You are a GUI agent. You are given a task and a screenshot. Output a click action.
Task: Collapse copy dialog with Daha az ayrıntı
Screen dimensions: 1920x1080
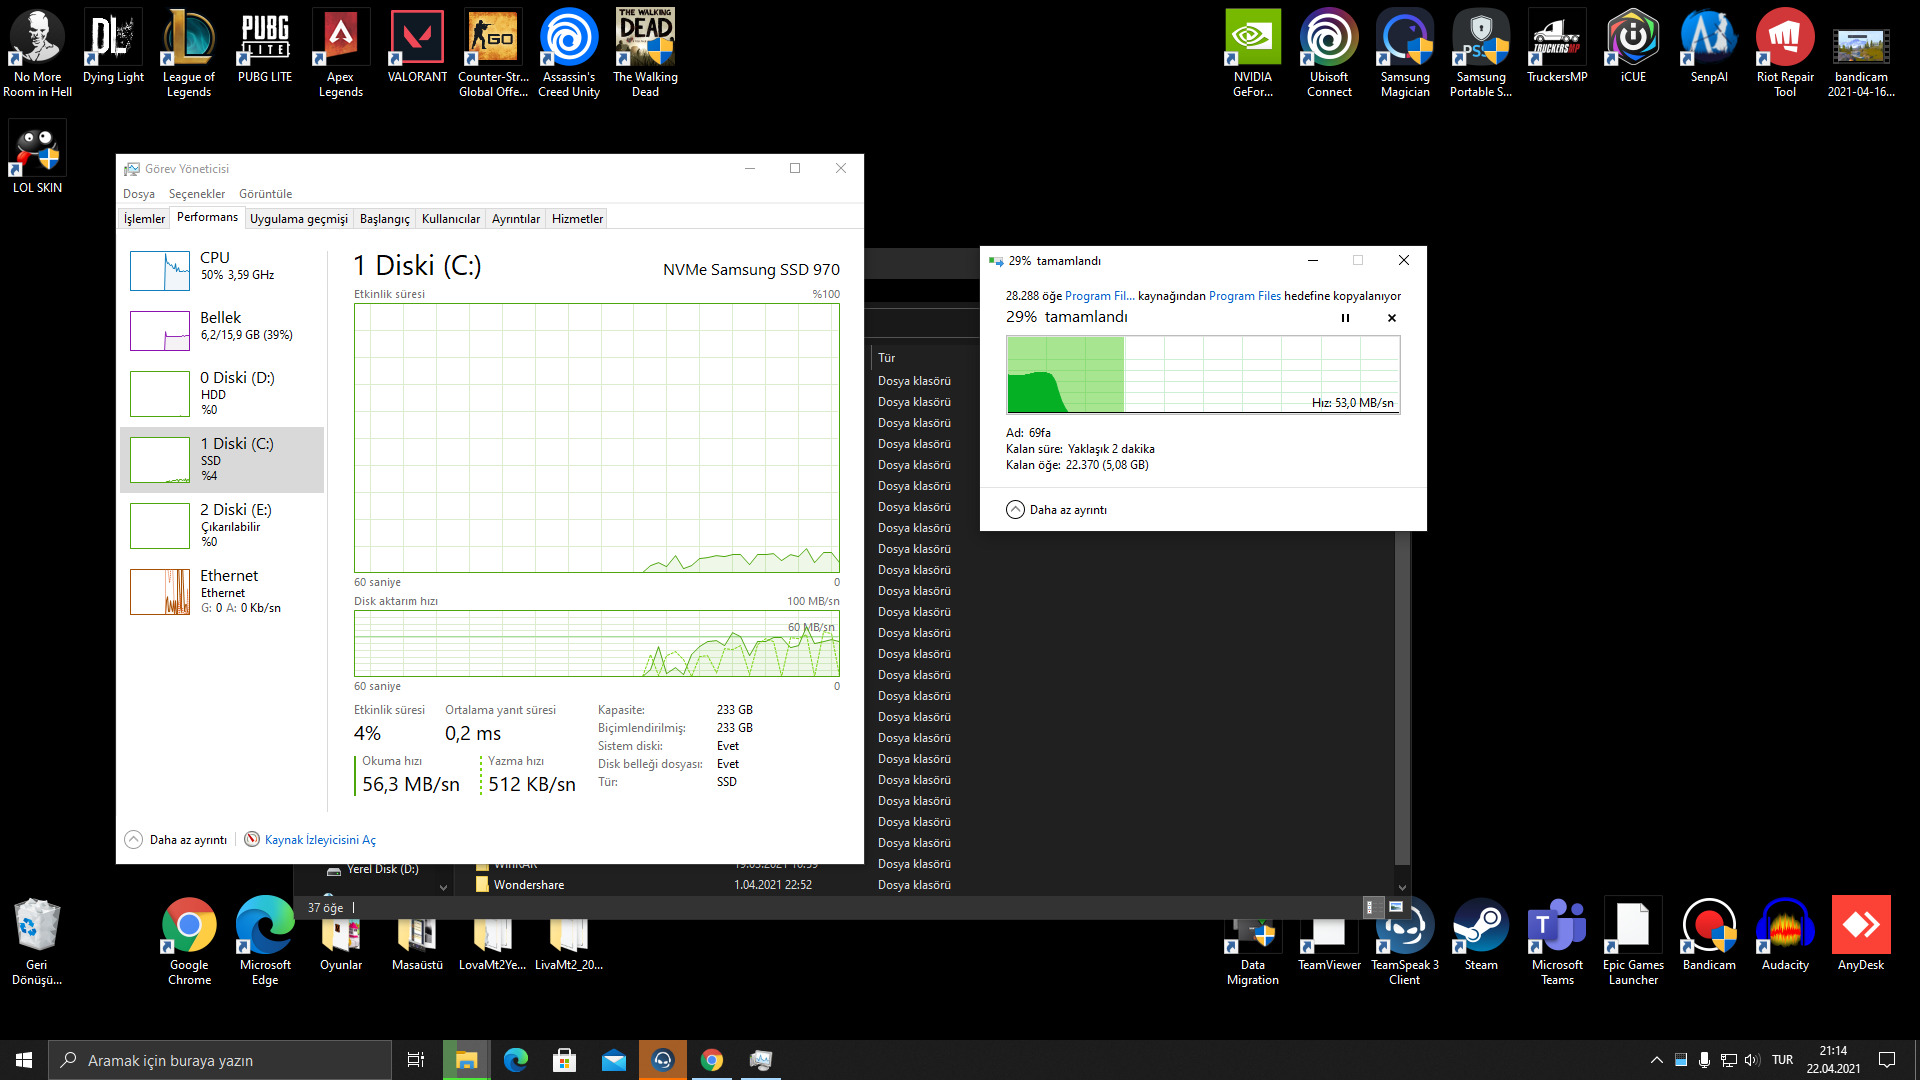click(x=1057, y=510)
